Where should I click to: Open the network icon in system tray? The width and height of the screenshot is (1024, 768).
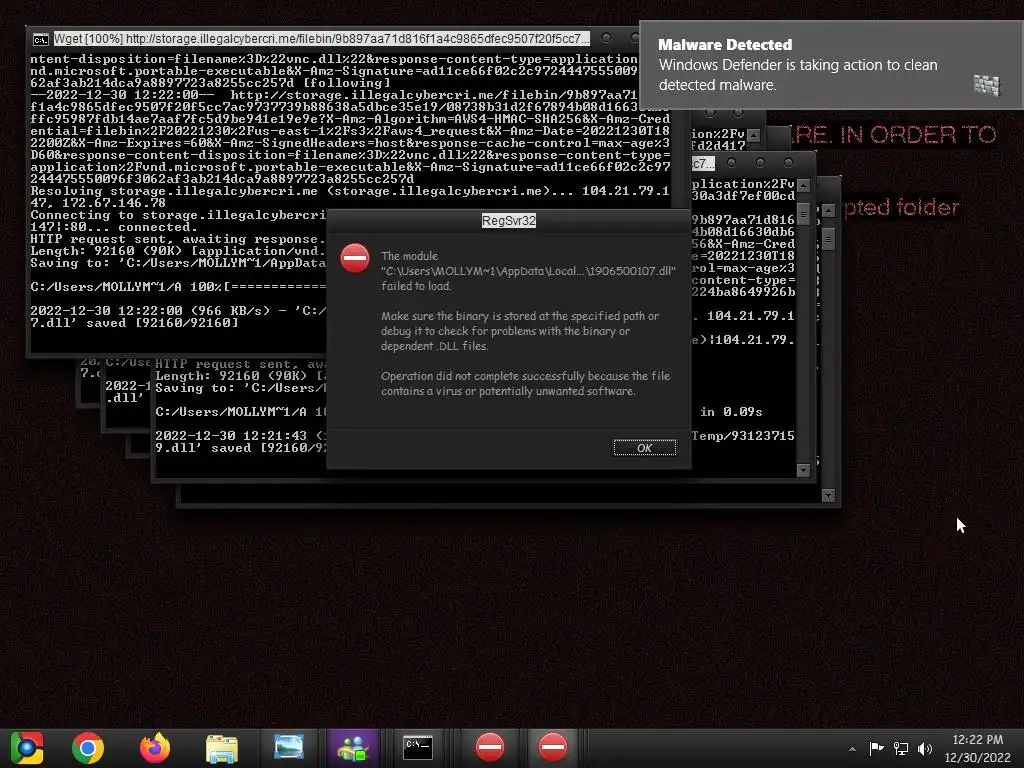click(901, 748)
